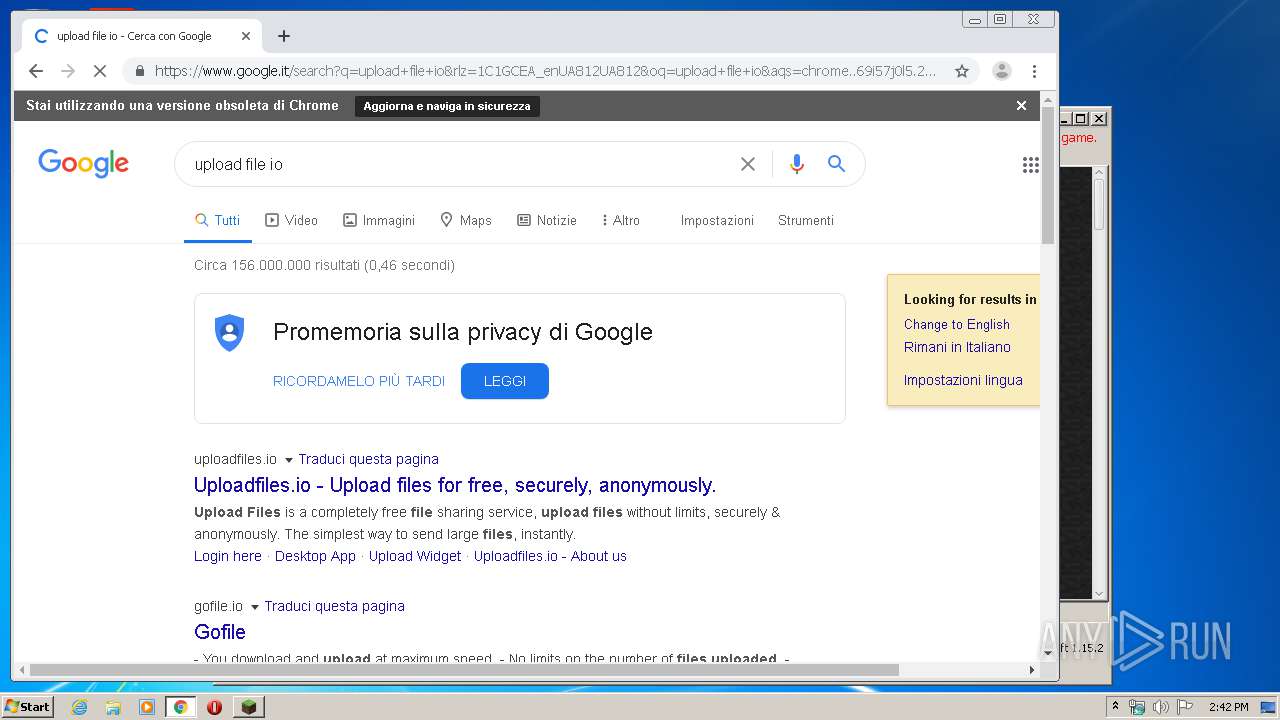This screenshot has height=720, width=1280.
Task: Open the Google apps grid icon
Action: (x=1030, y=165)
